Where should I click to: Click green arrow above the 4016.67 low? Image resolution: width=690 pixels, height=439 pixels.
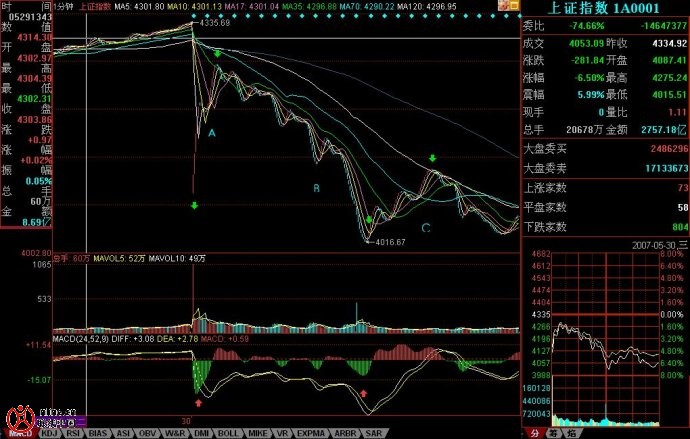pyautogui.click(x=368, y=219)
